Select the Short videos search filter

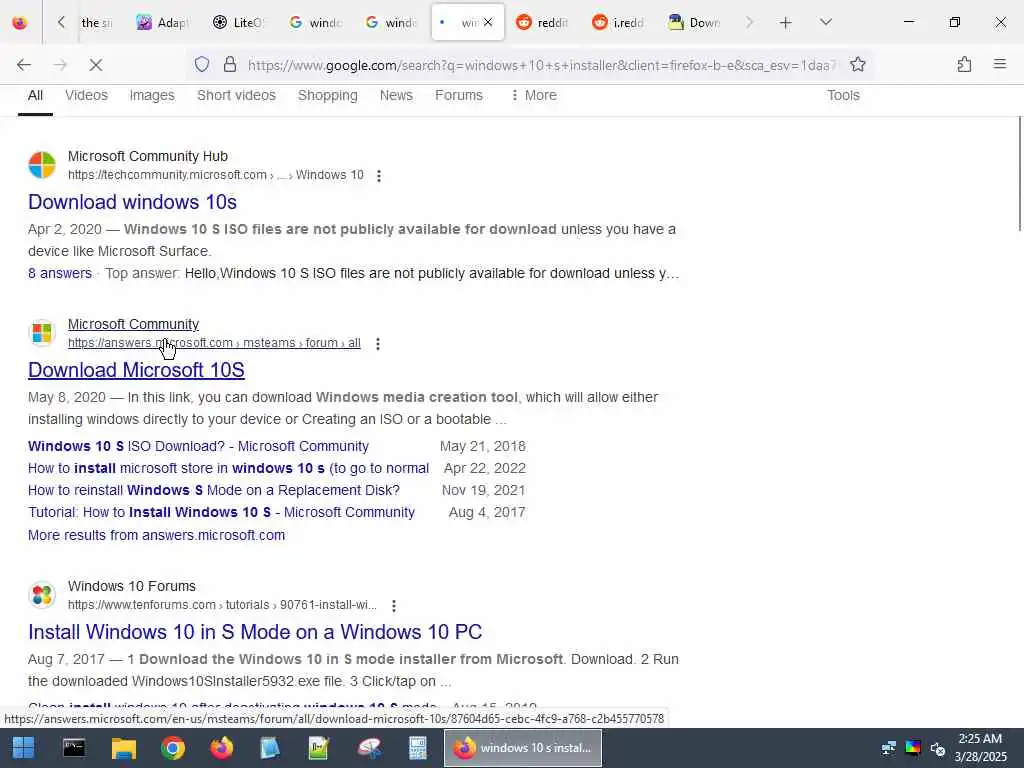[x=236, y=95]
